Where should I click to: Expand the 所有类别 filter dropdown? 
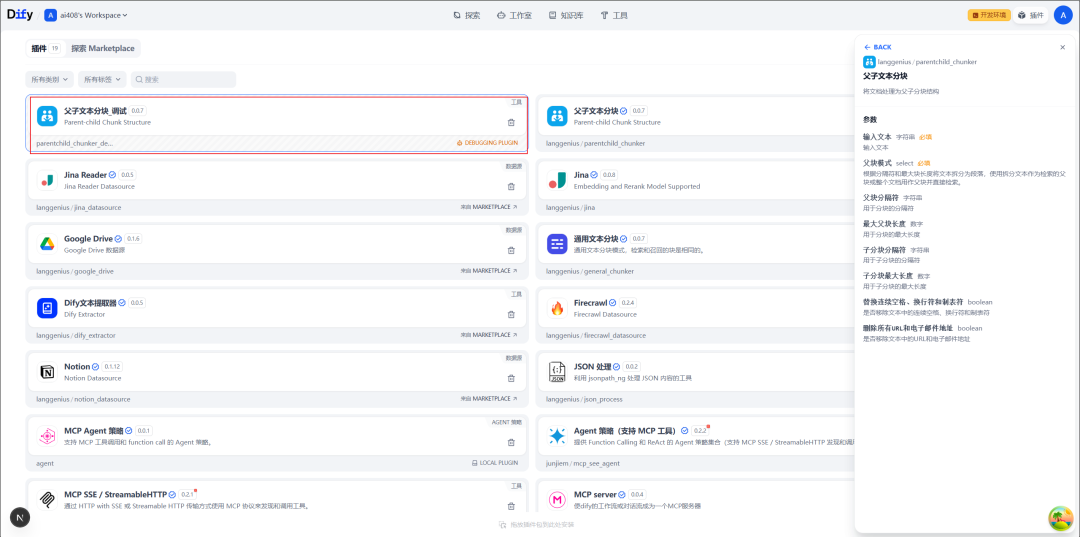click(50, 79)
